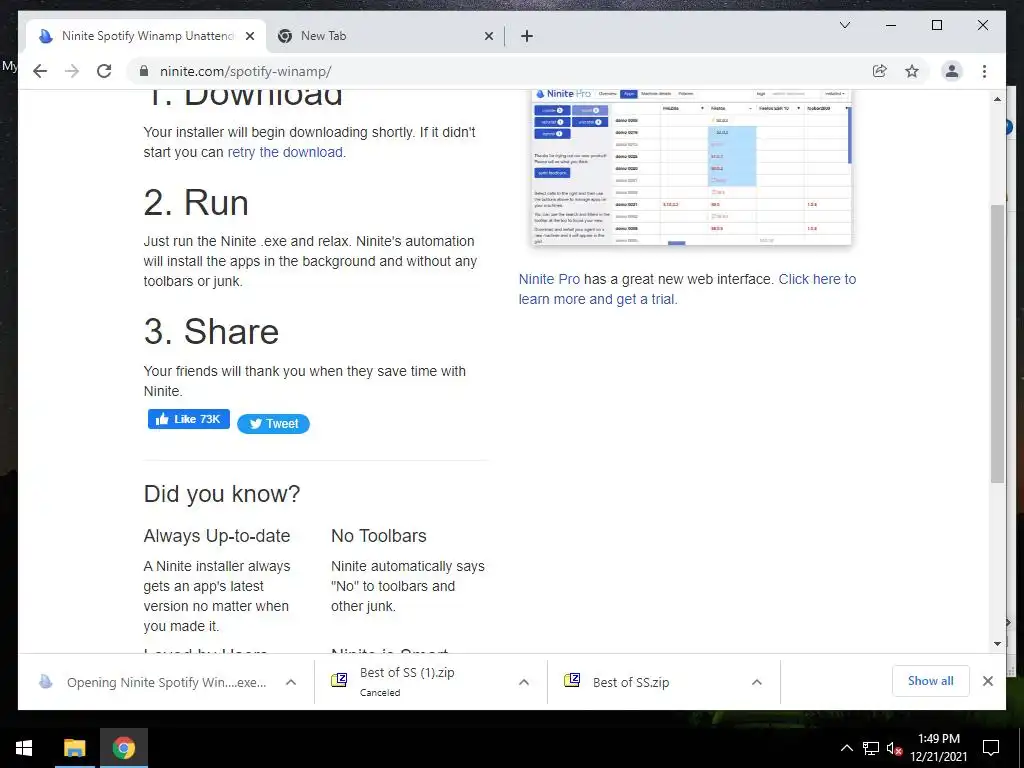The image size is (1024, 768).
Task: Open the Ninite Pro screenshot thumbnail
Action: tap(692, 167)
